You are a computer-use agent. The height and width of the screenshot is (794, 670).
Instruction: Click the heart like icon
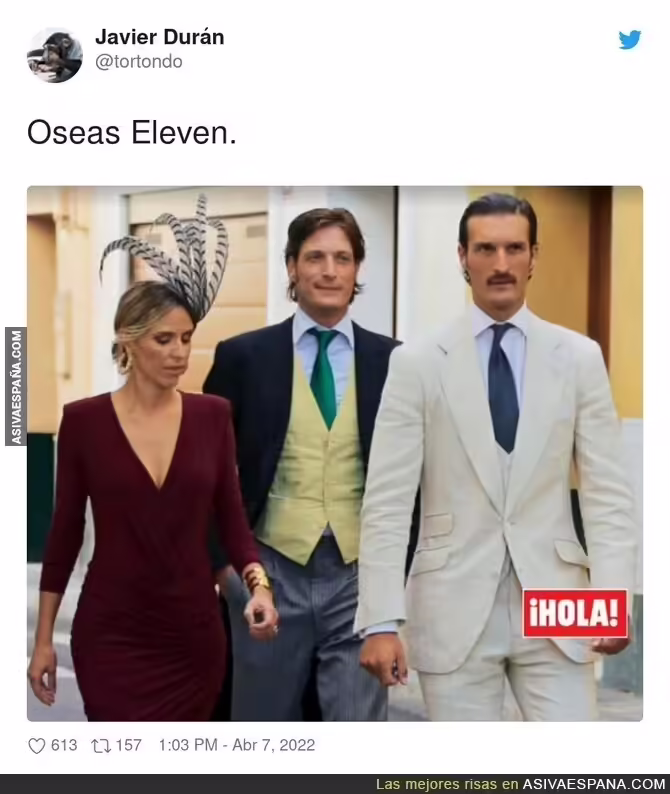click(36, 745)
